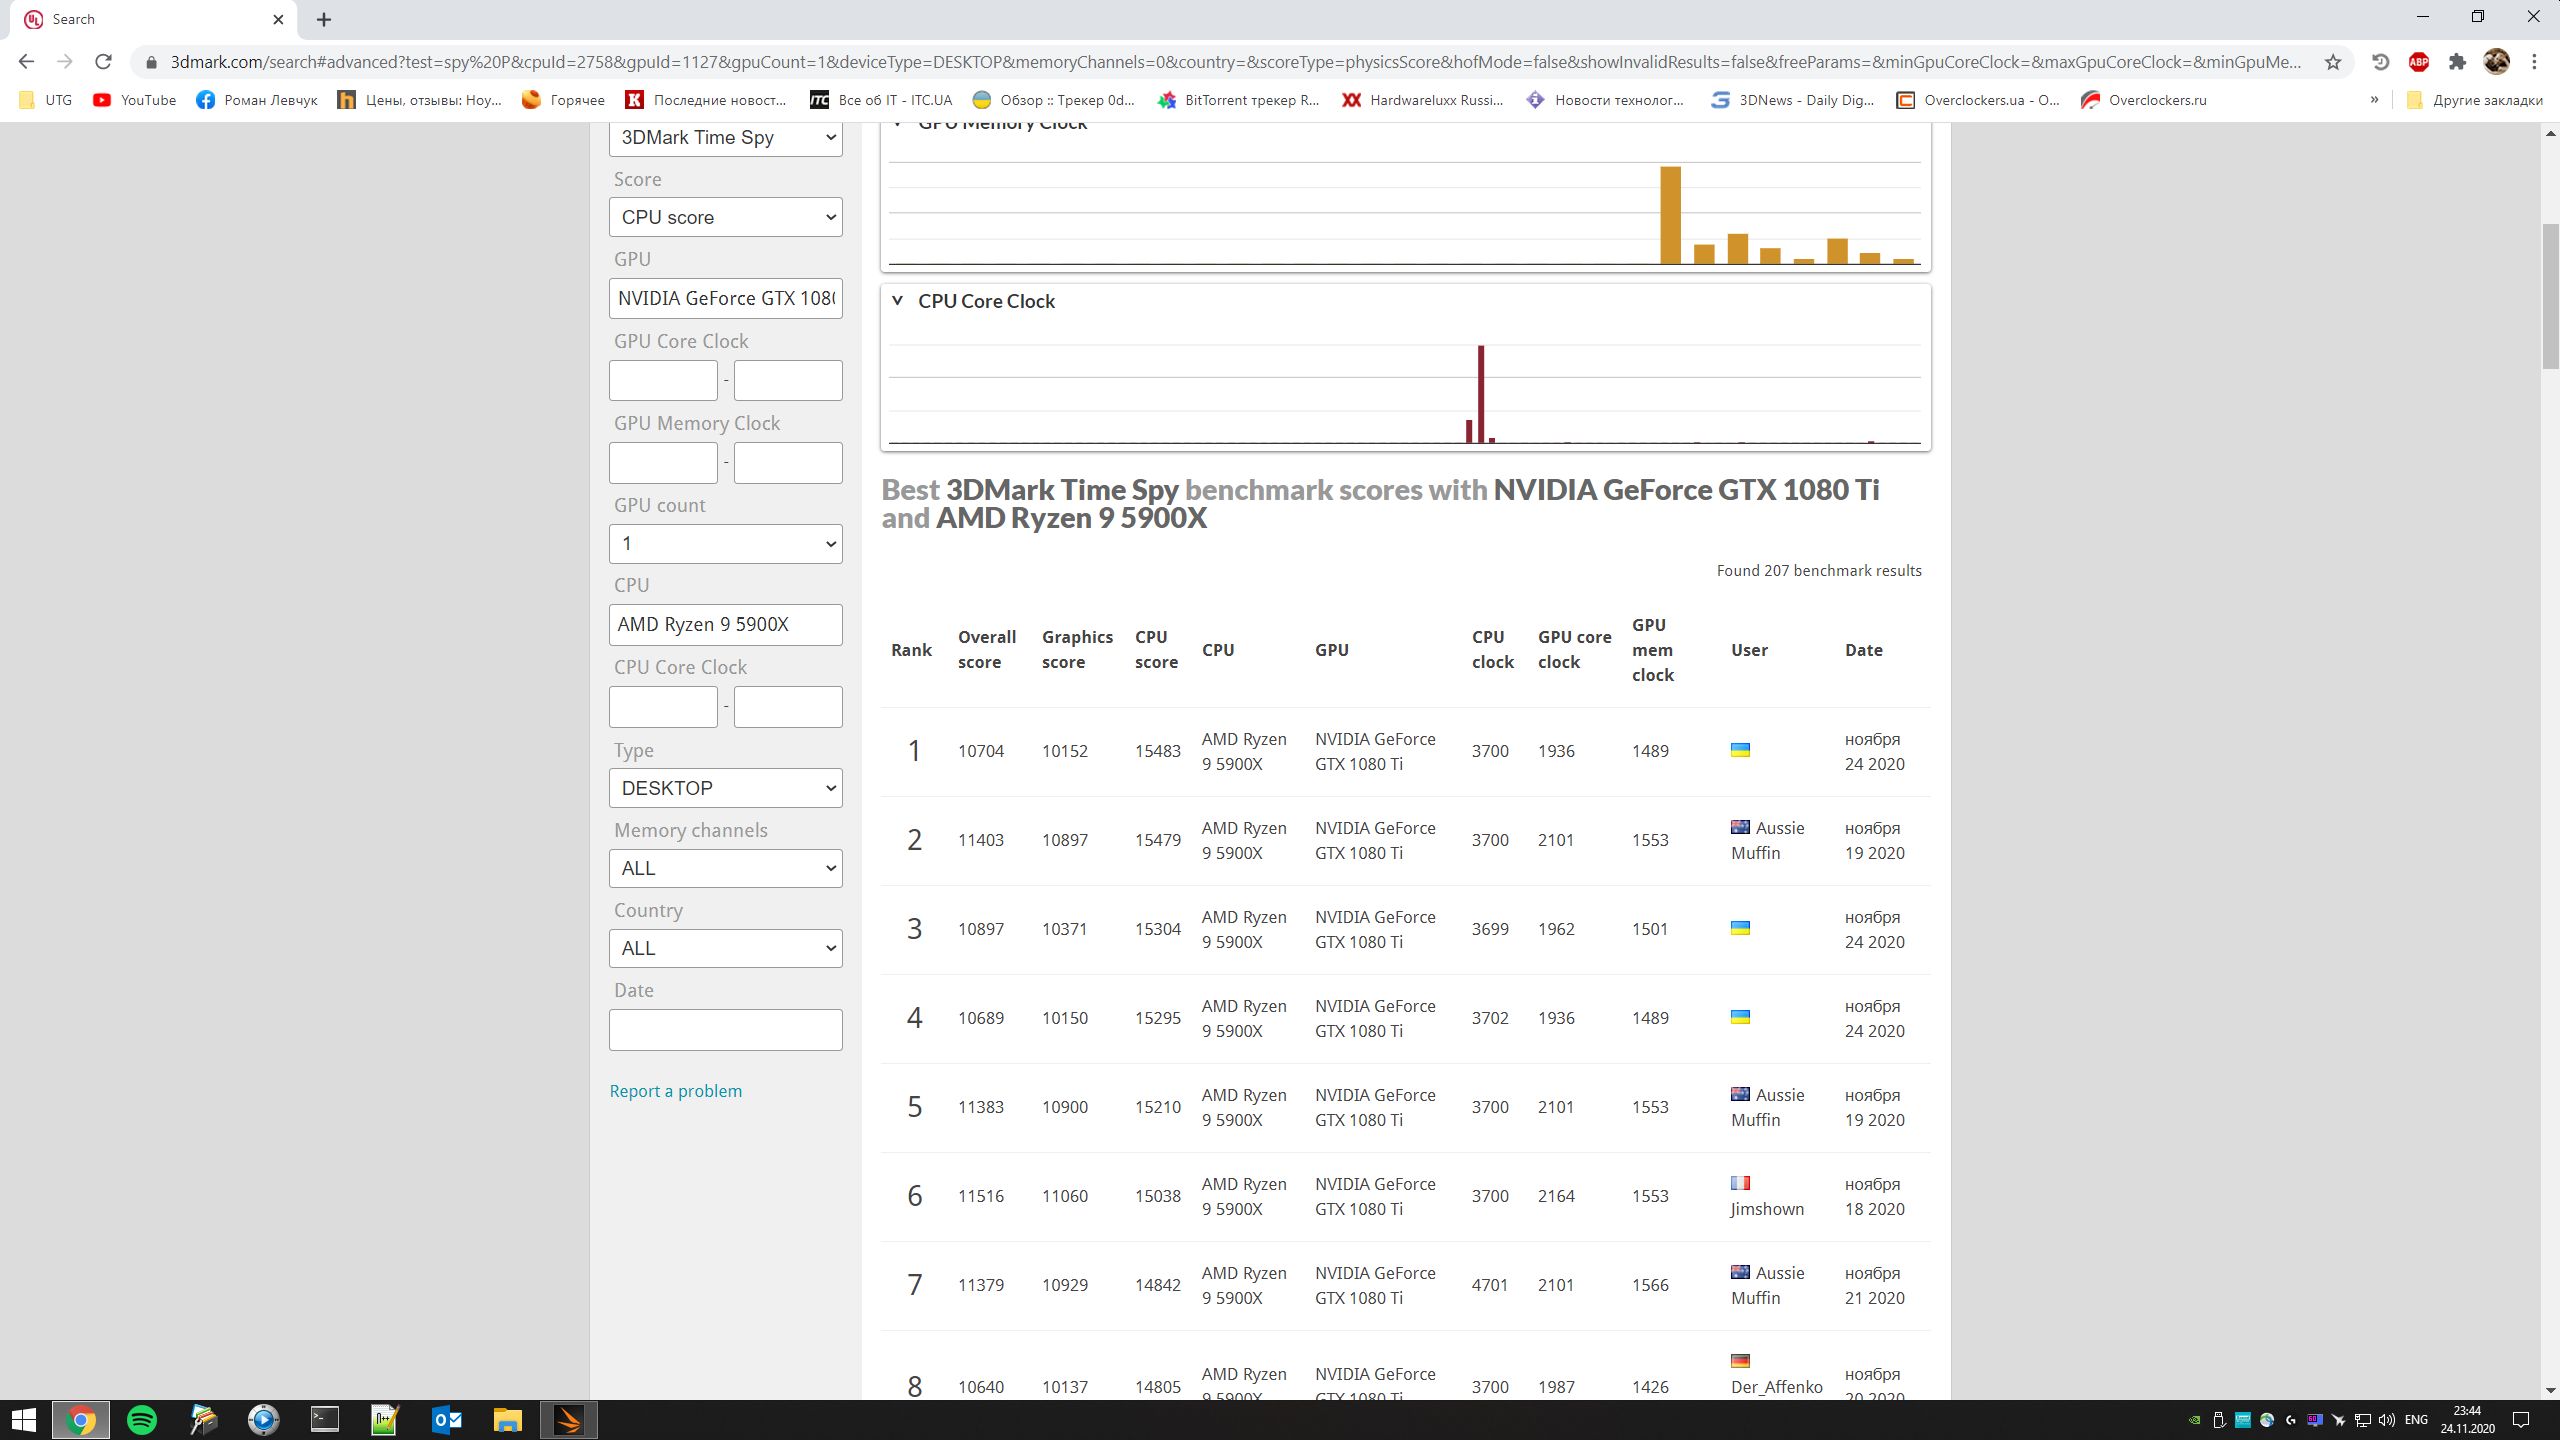Reload the 3dmark page

coord(103,62)
